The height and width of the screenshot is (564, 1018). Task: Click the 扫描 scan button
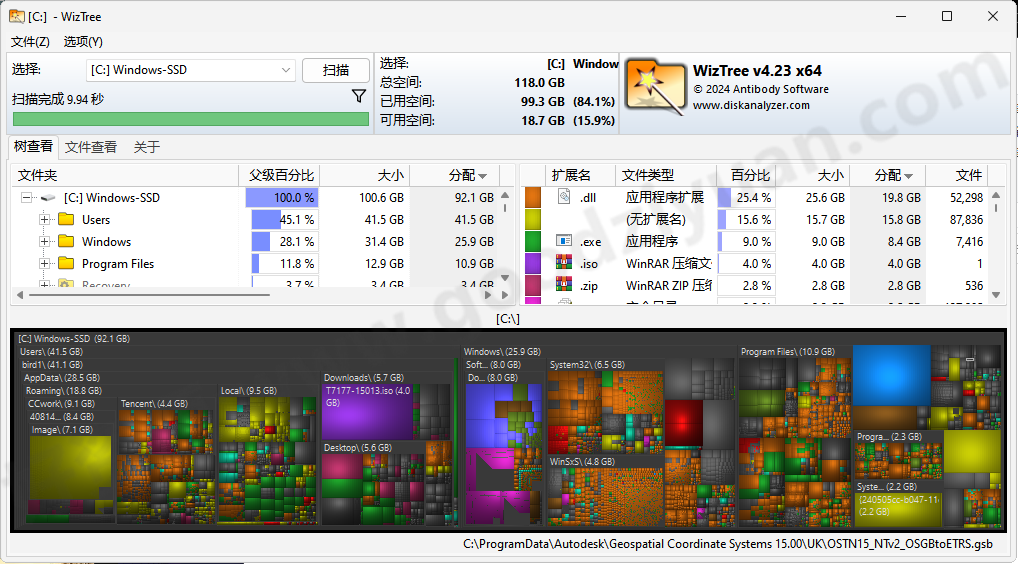pos(336,70)
